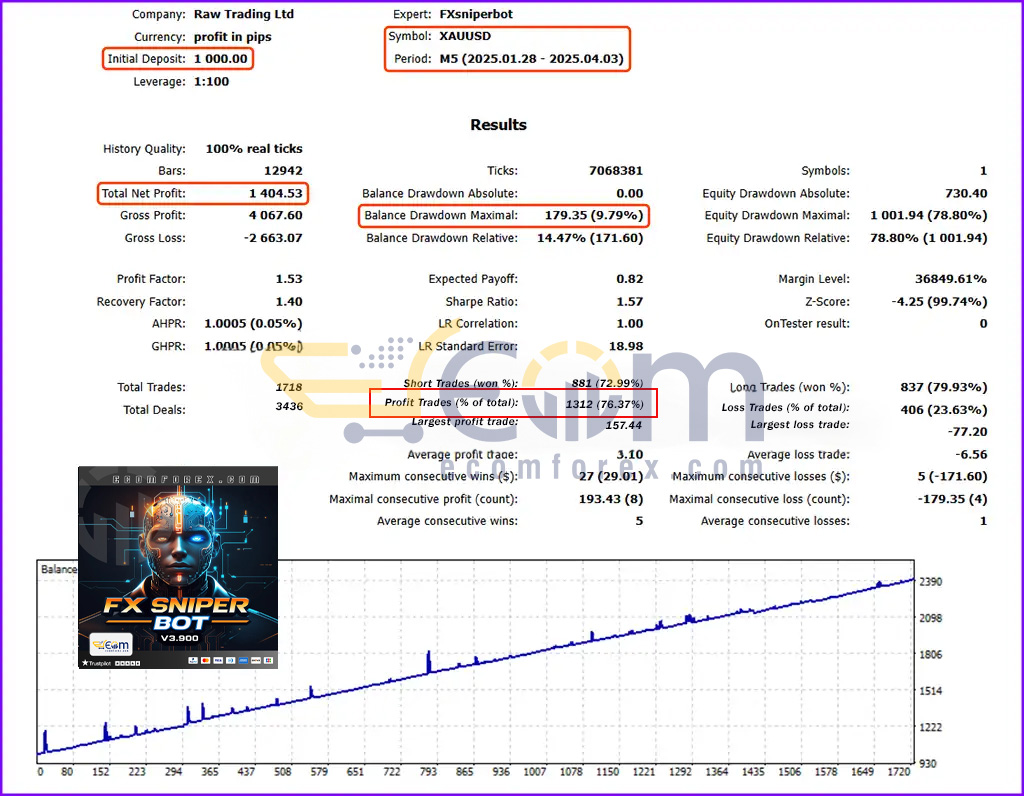Select the highlighted Initial Deposit 1 000.00 box
The width and height of the screenshot is (1024, 796).
[178, 59]
